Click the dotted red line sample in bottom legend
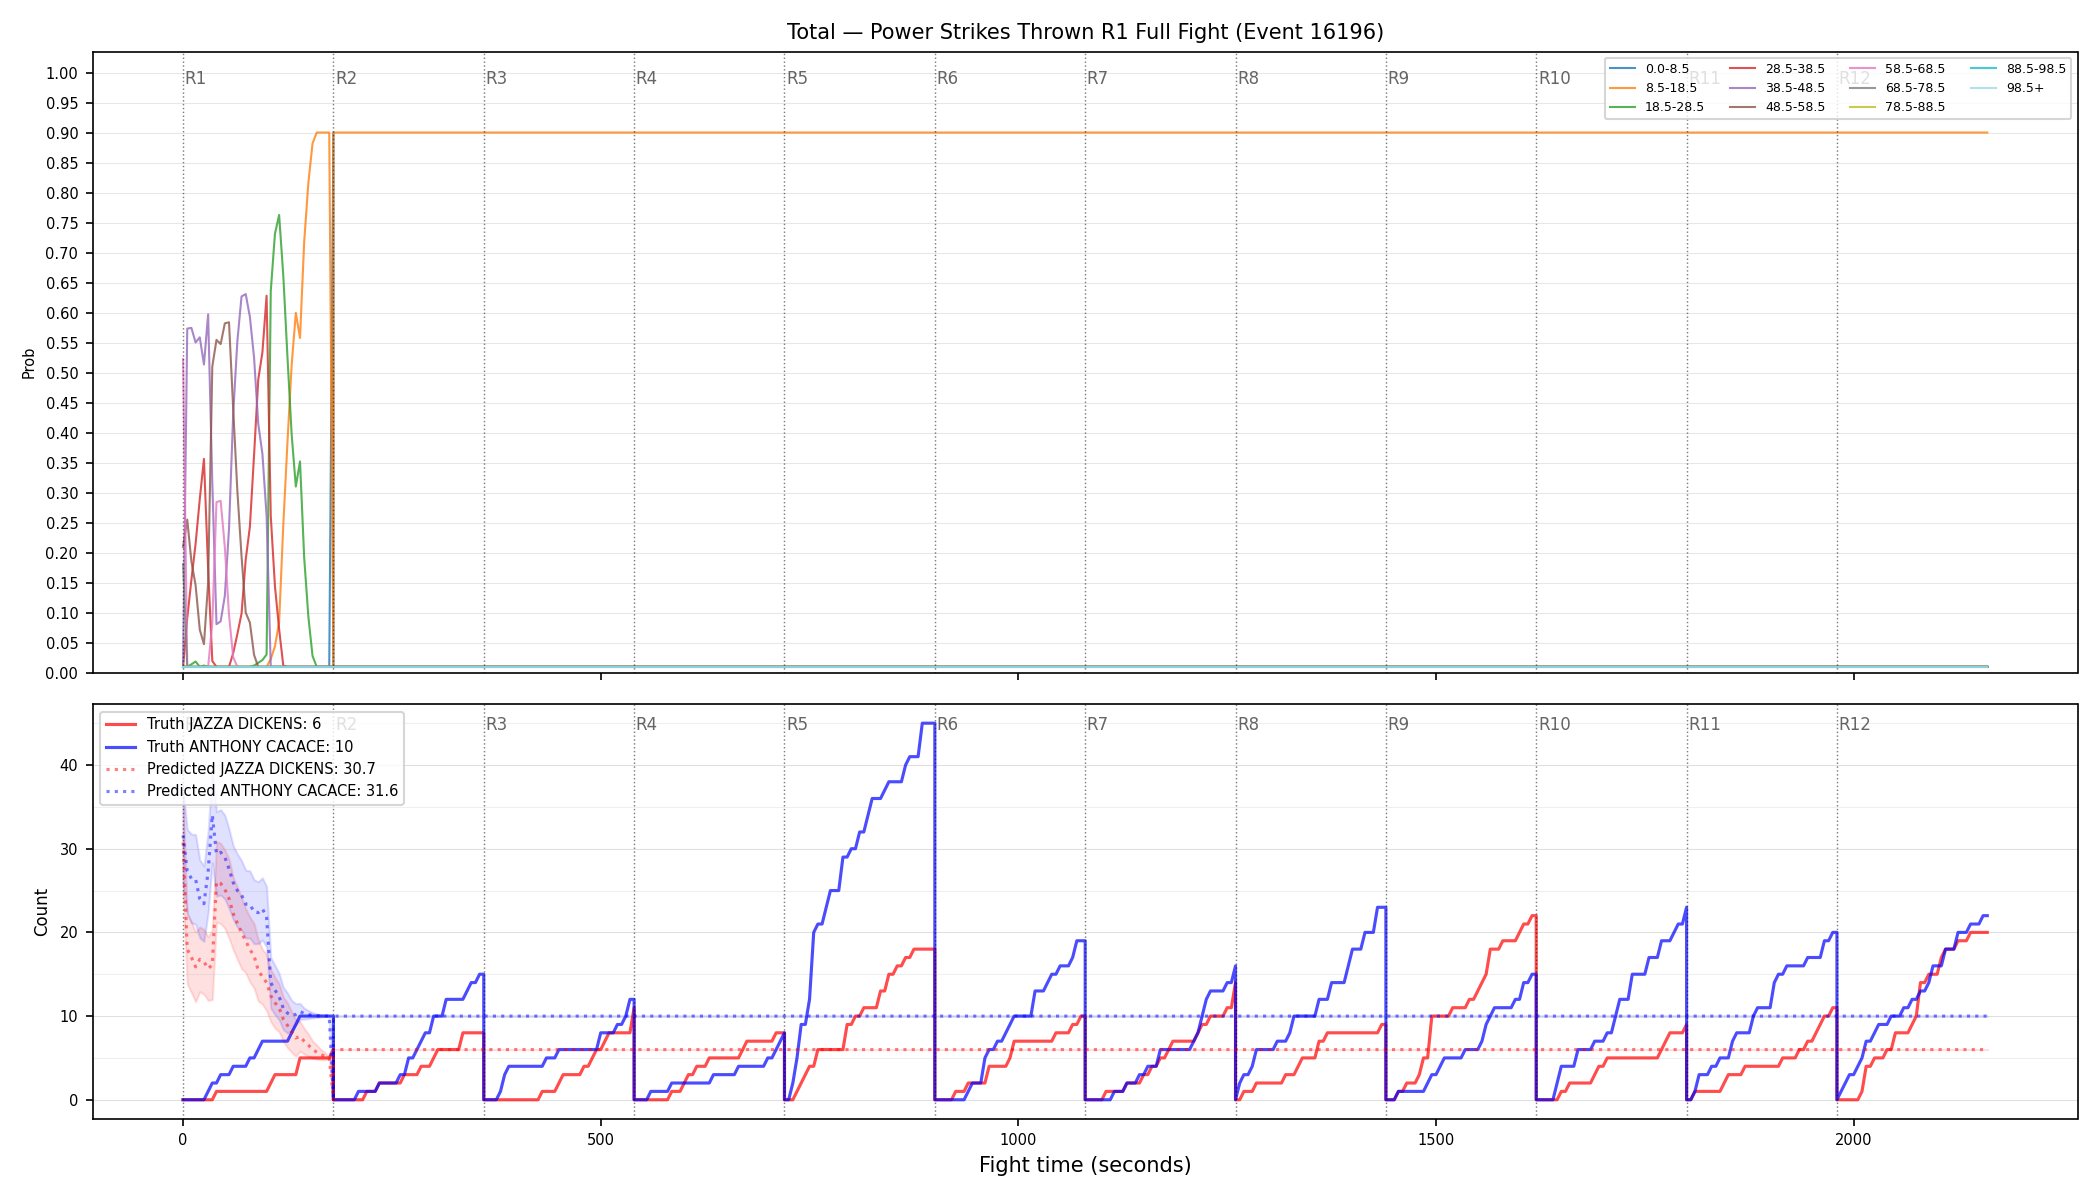 (121, 769)
